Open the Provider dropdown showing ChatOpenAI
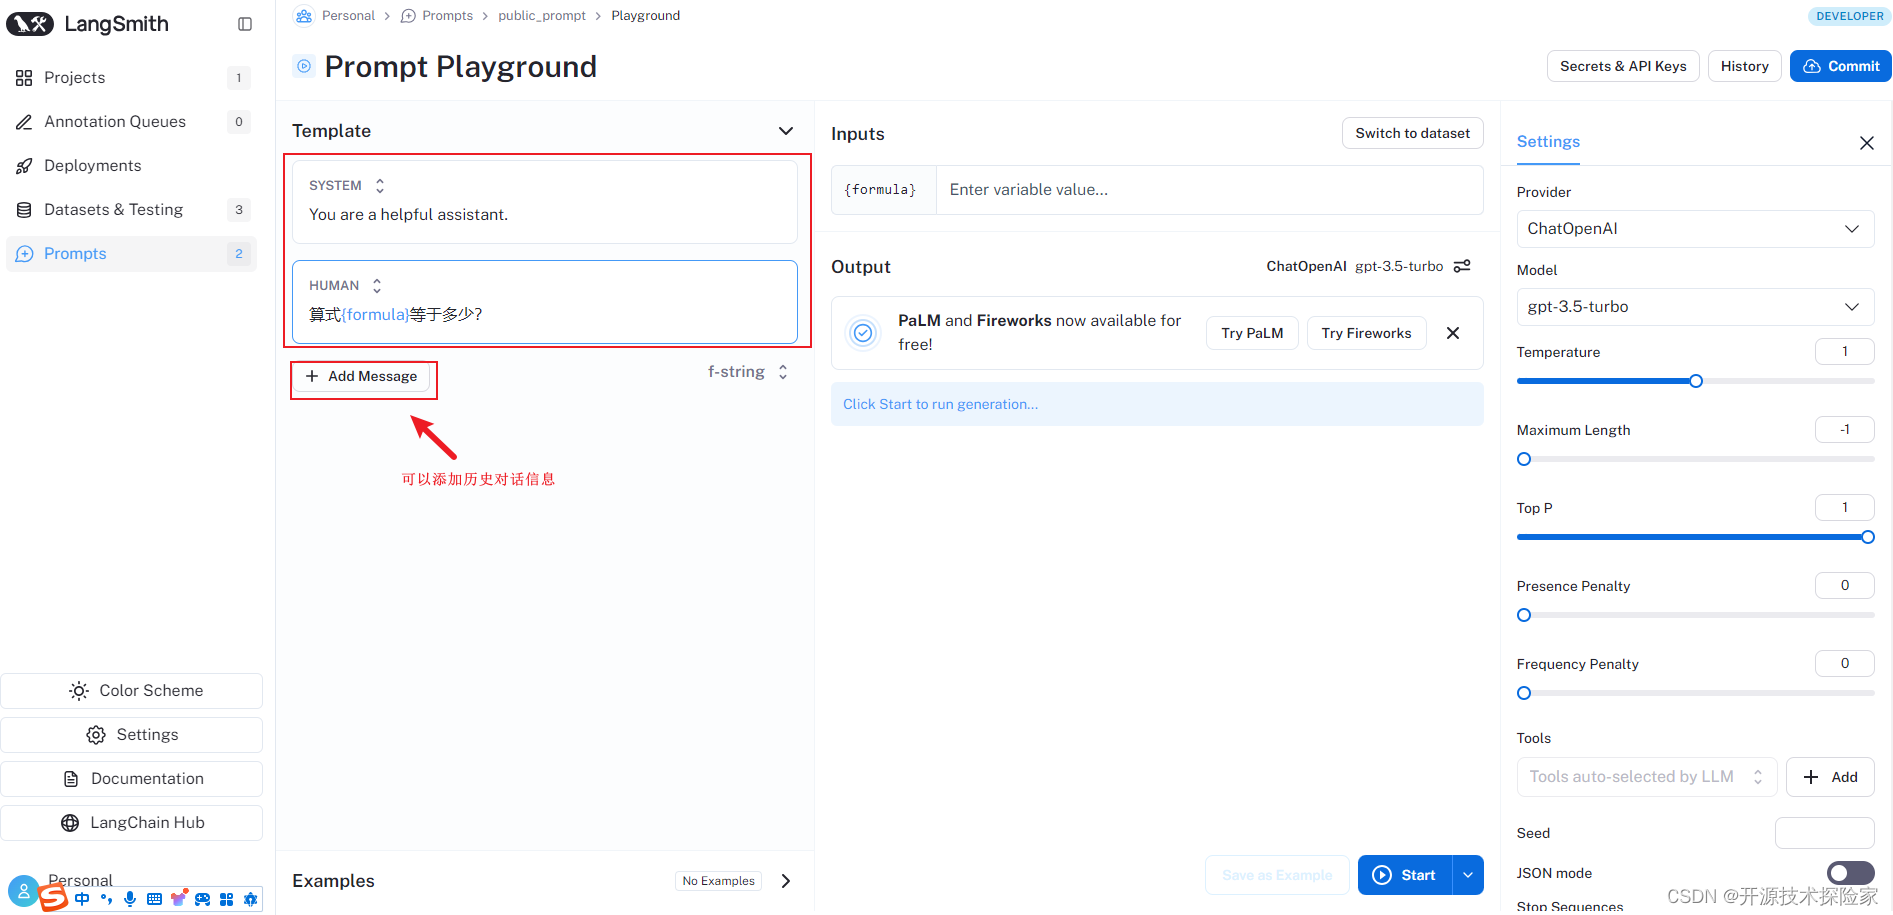 click(x=1694, y=228)
